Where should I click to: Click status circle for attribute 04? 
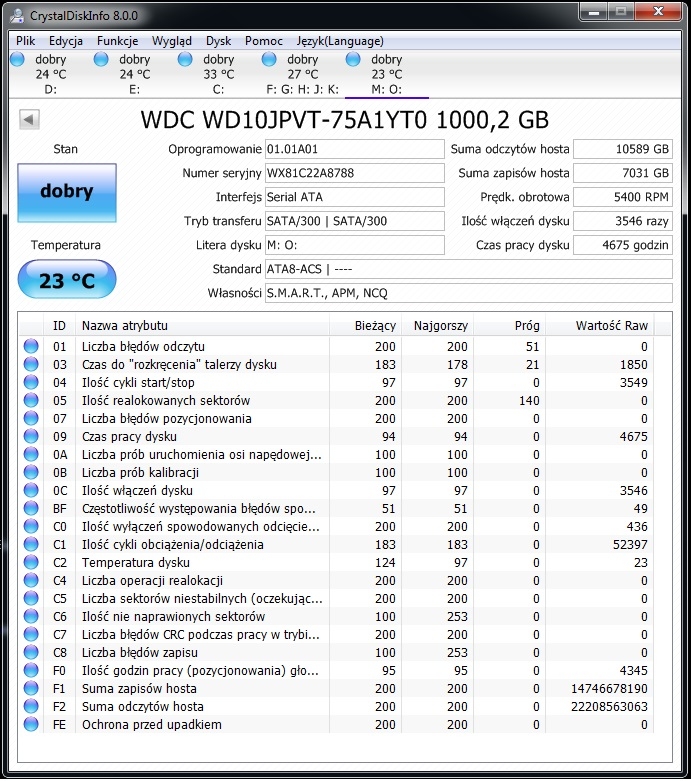(31, 382)
